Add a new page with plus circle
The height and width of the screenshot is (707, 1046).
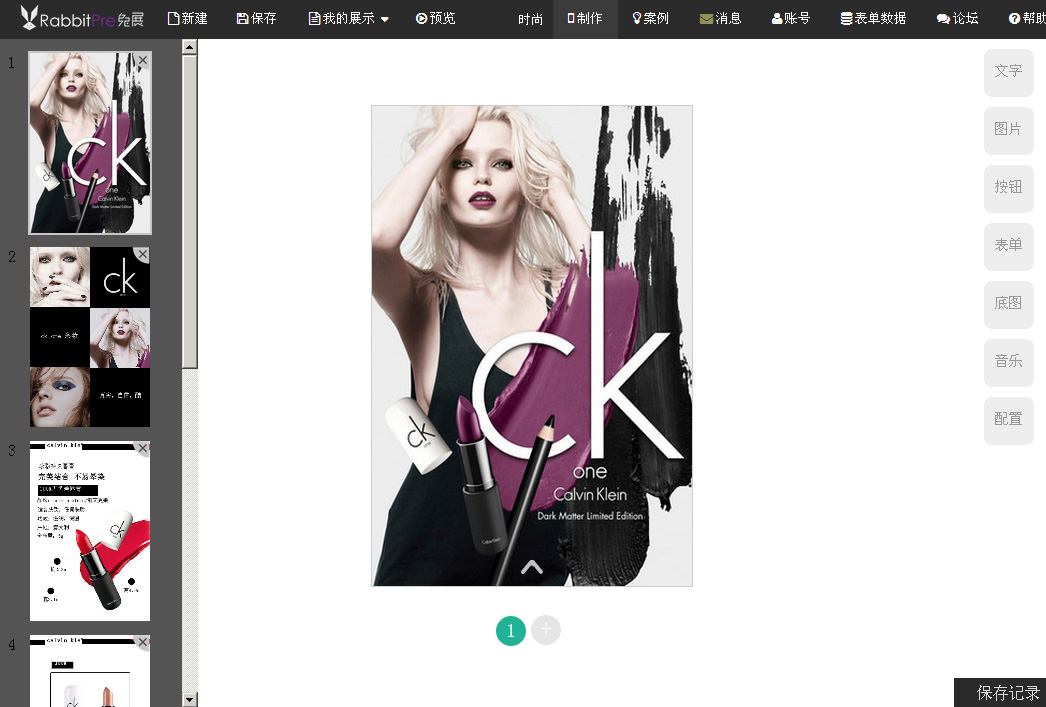(x=546, y=630)
